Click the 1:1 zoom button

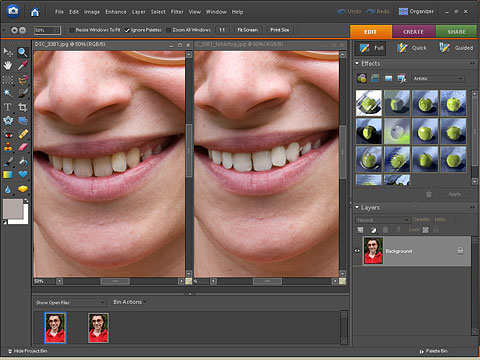(222, 30)
